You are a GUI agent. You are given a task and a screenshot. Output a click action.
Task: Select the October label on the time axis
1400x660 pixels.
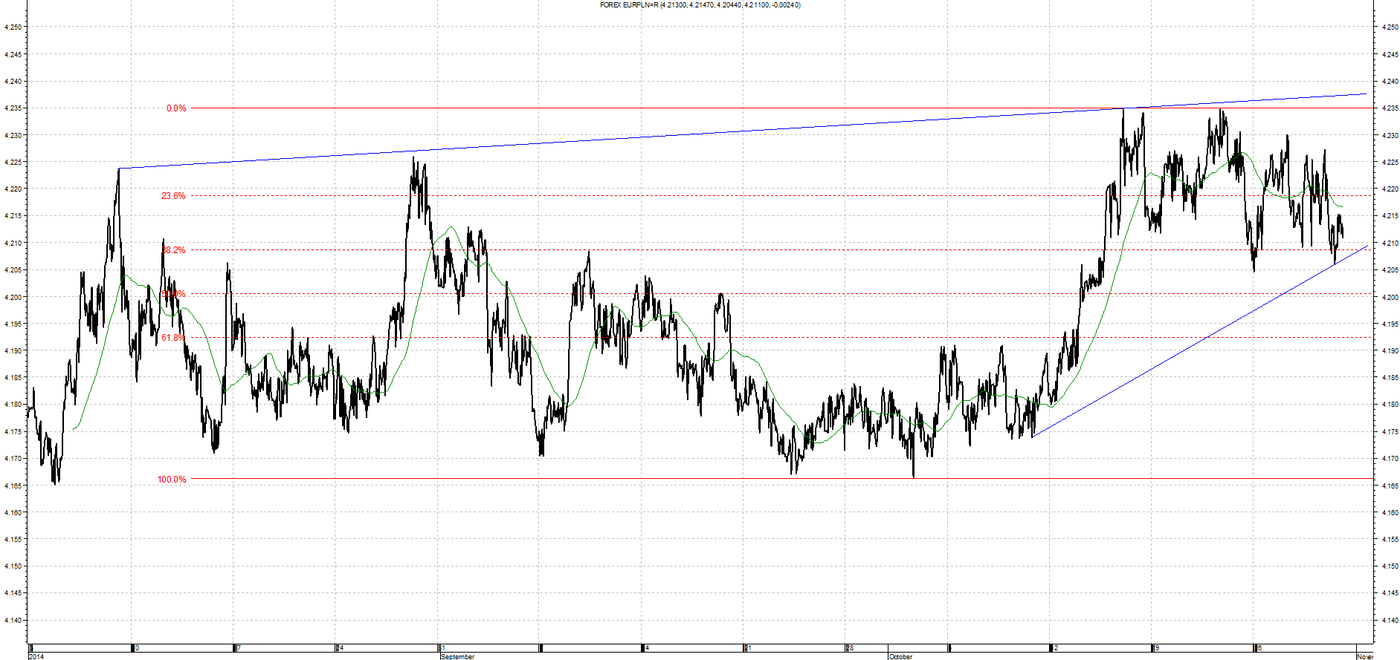(x=900, y=656)
